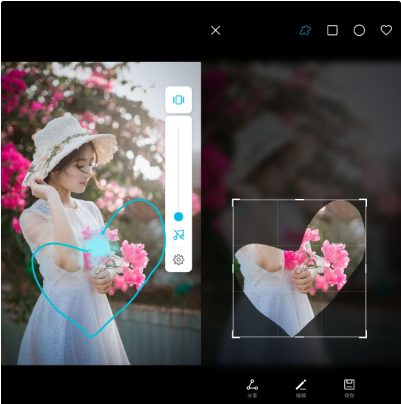Viewport: 401px width, 404px height.
Task: Toggle the vibration mode button
Action: pyautogui.click(x=178, y=100)
